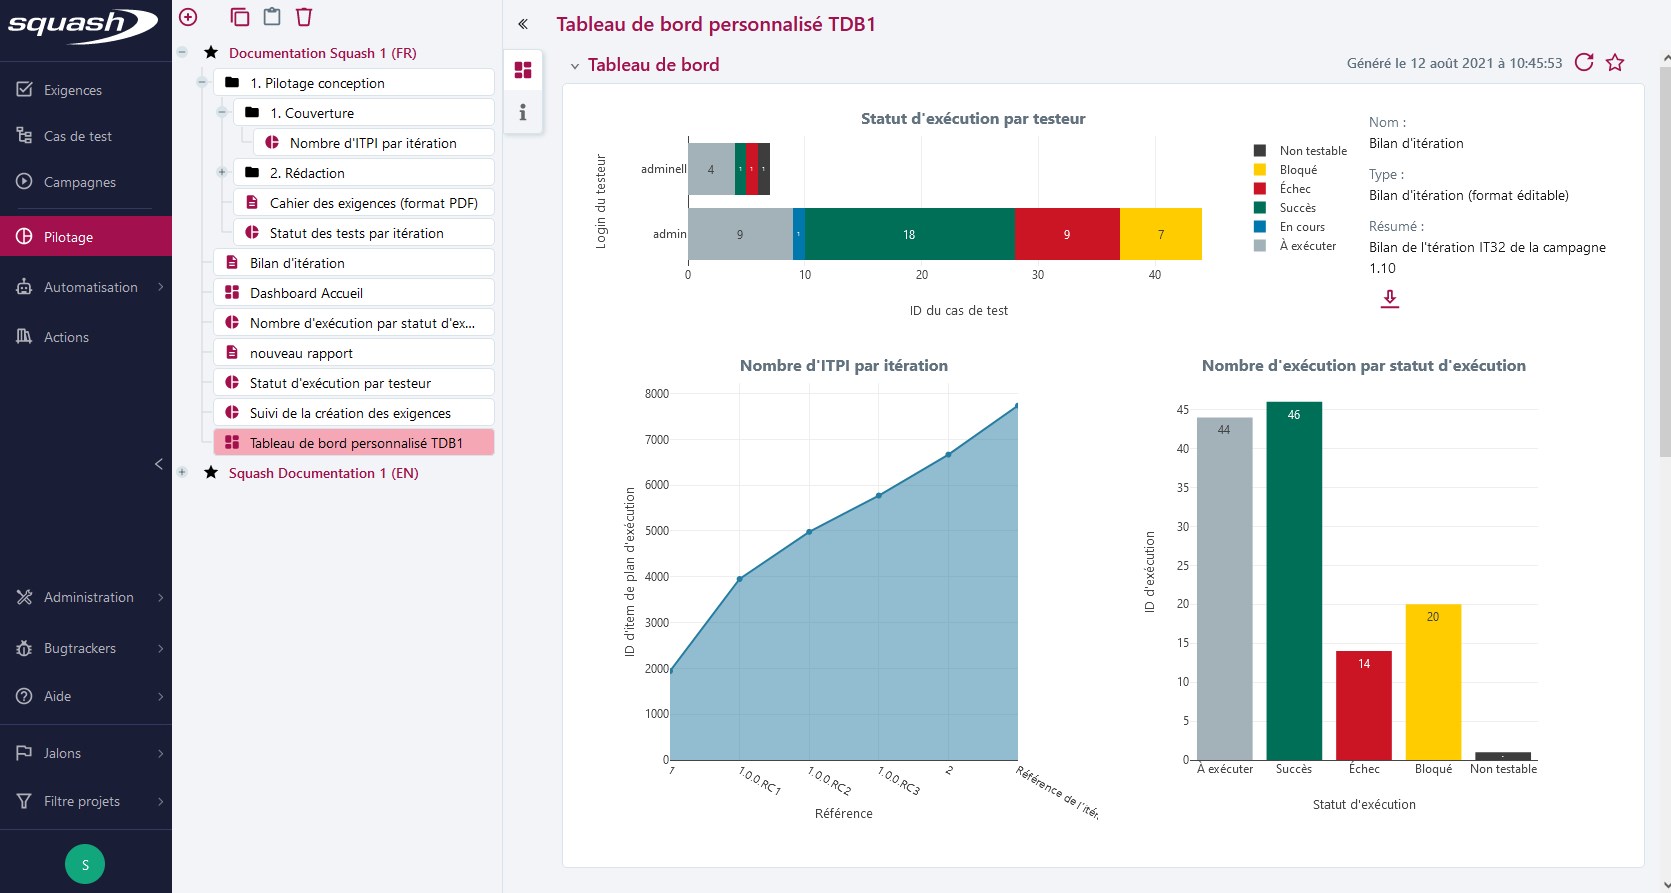Mark dashboard as favorite with star icon
Screen dimensions: 1671x893
pos(1615,63)
